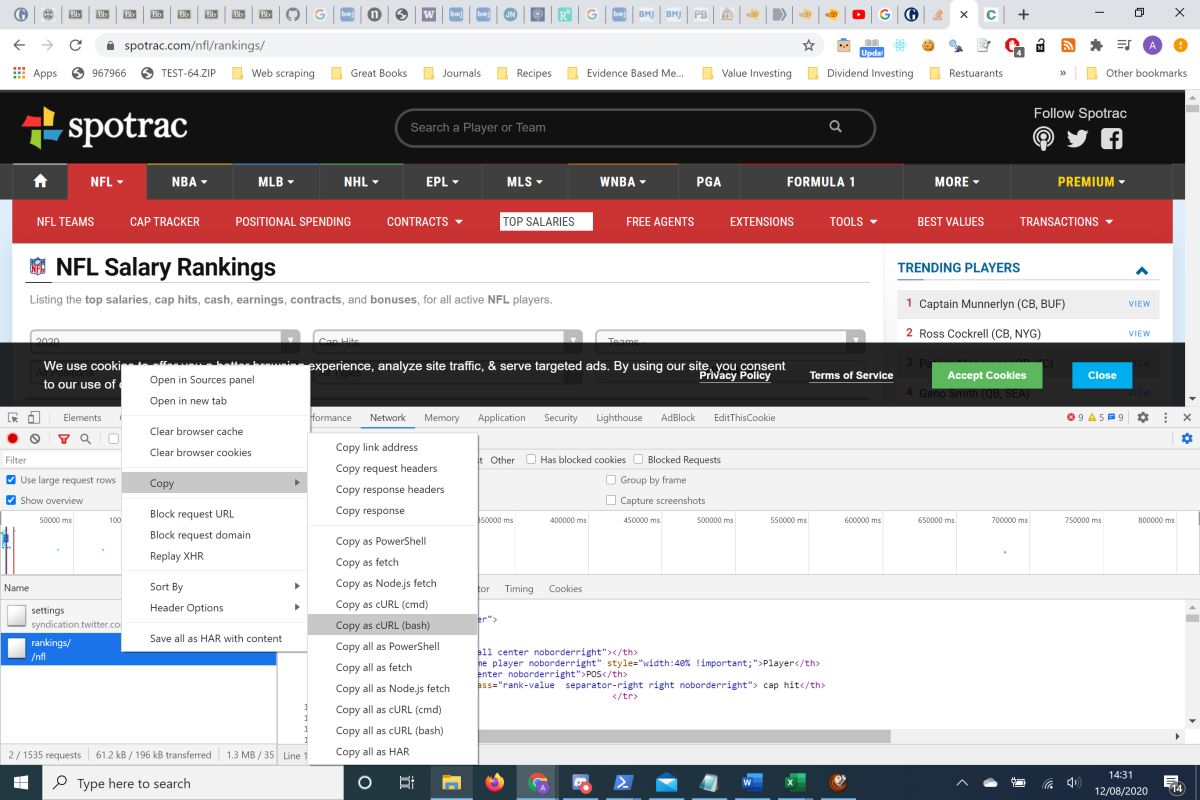The height and width of the screenshot is (800, 1200).
Task: Click the React Developer Tools extension icon
Action: coord(900,45)
